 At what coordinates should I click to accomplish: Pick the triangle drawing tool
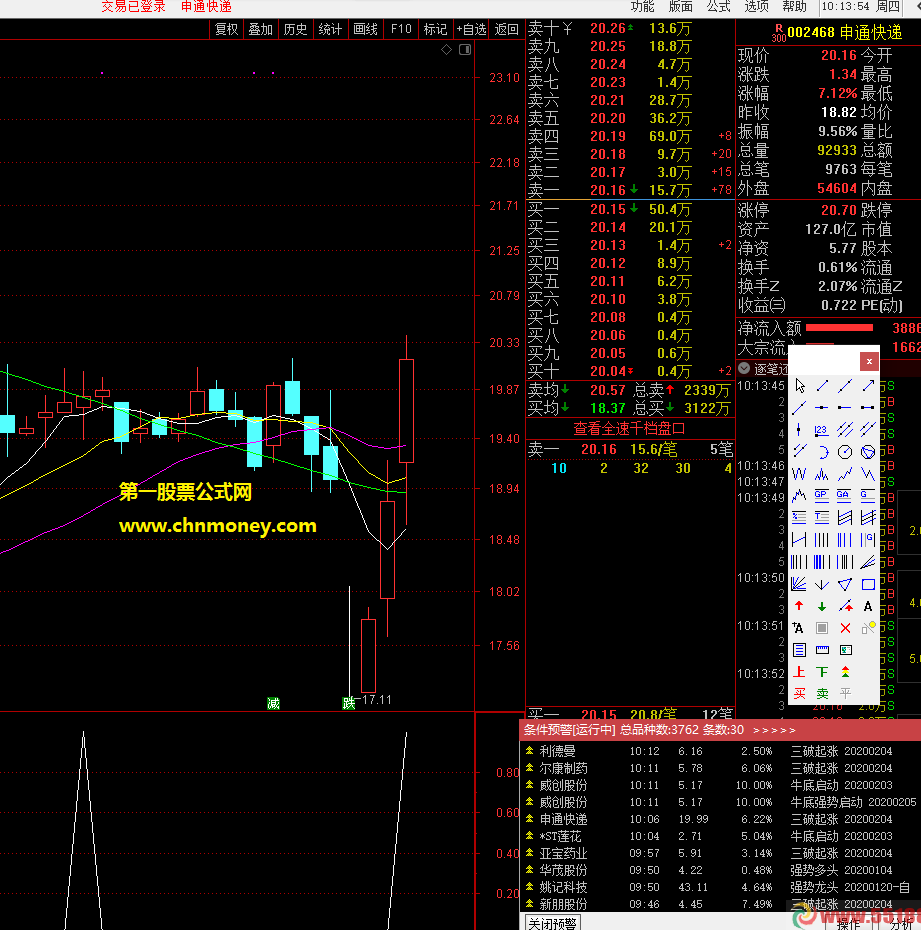[845, 584]
